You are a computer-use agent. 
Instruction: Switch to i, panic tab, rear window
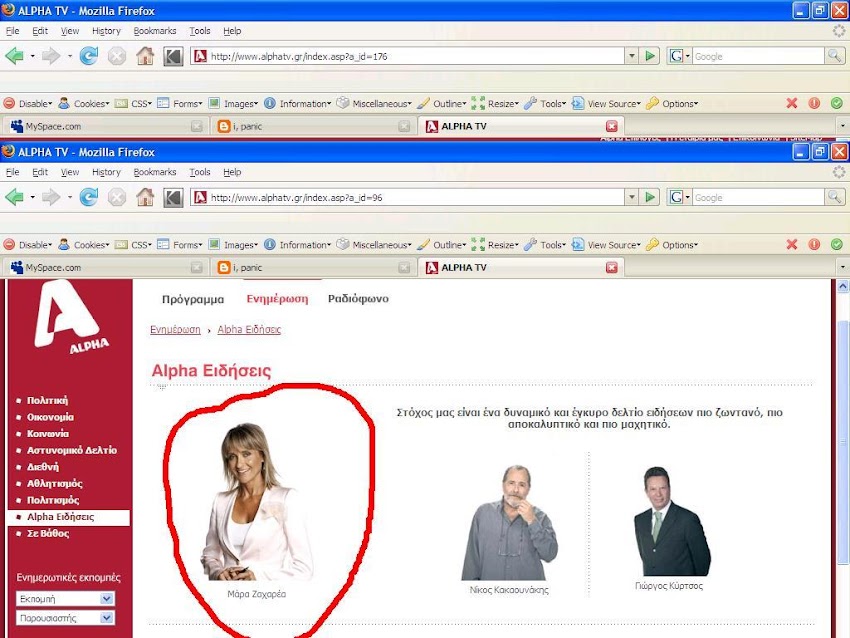(313, 126)
